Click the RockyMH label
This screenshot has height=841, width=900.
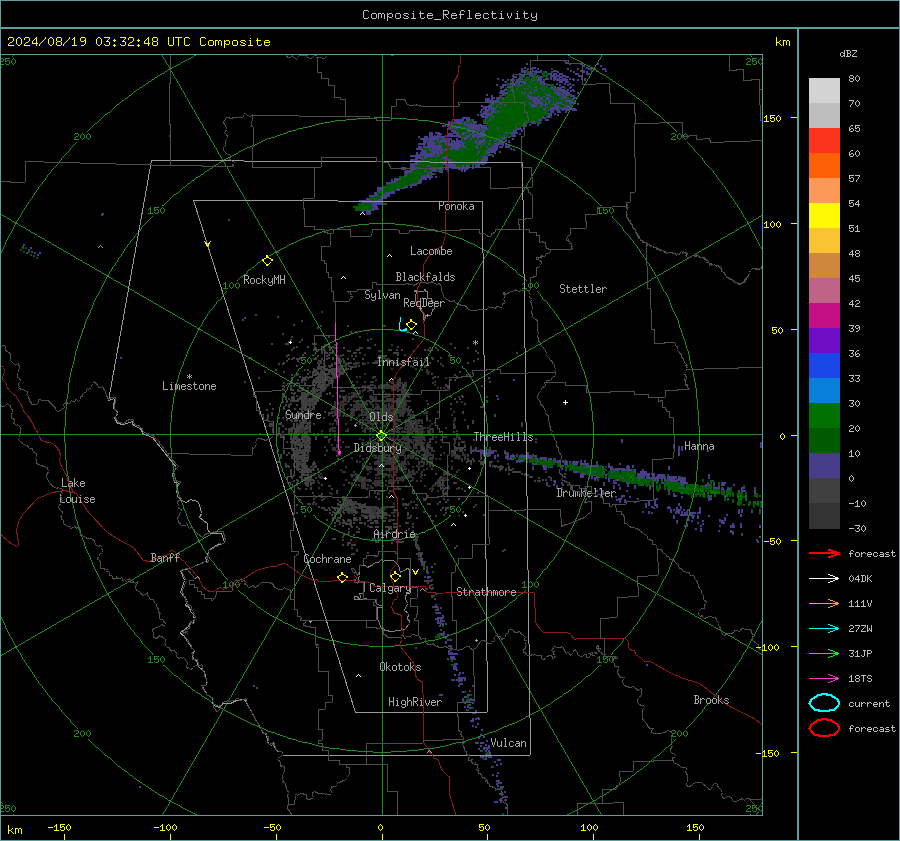tap(264, 280)
